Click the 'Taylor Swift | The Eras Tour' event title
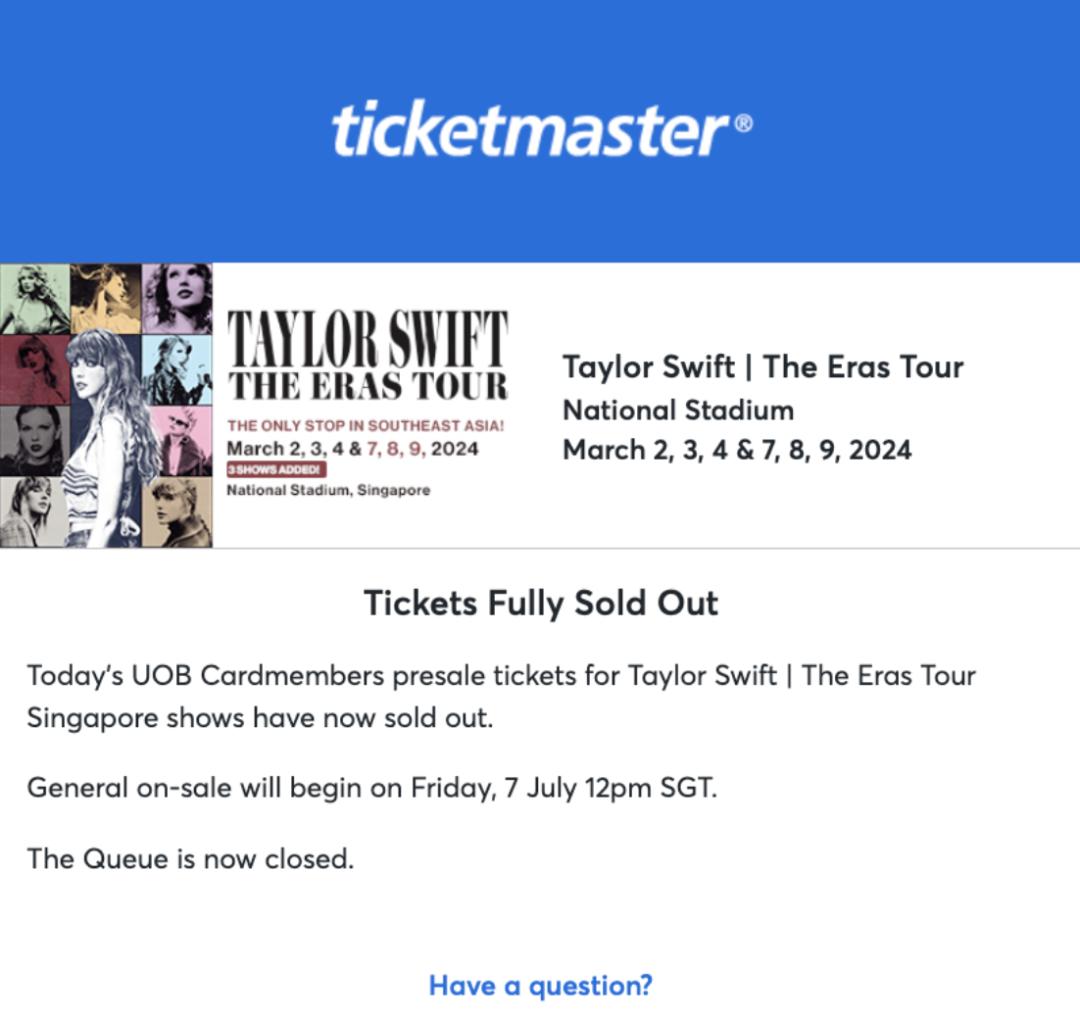Image resolution: width=1080 pixels, height=1017 pixels. [x=762, y=367]
